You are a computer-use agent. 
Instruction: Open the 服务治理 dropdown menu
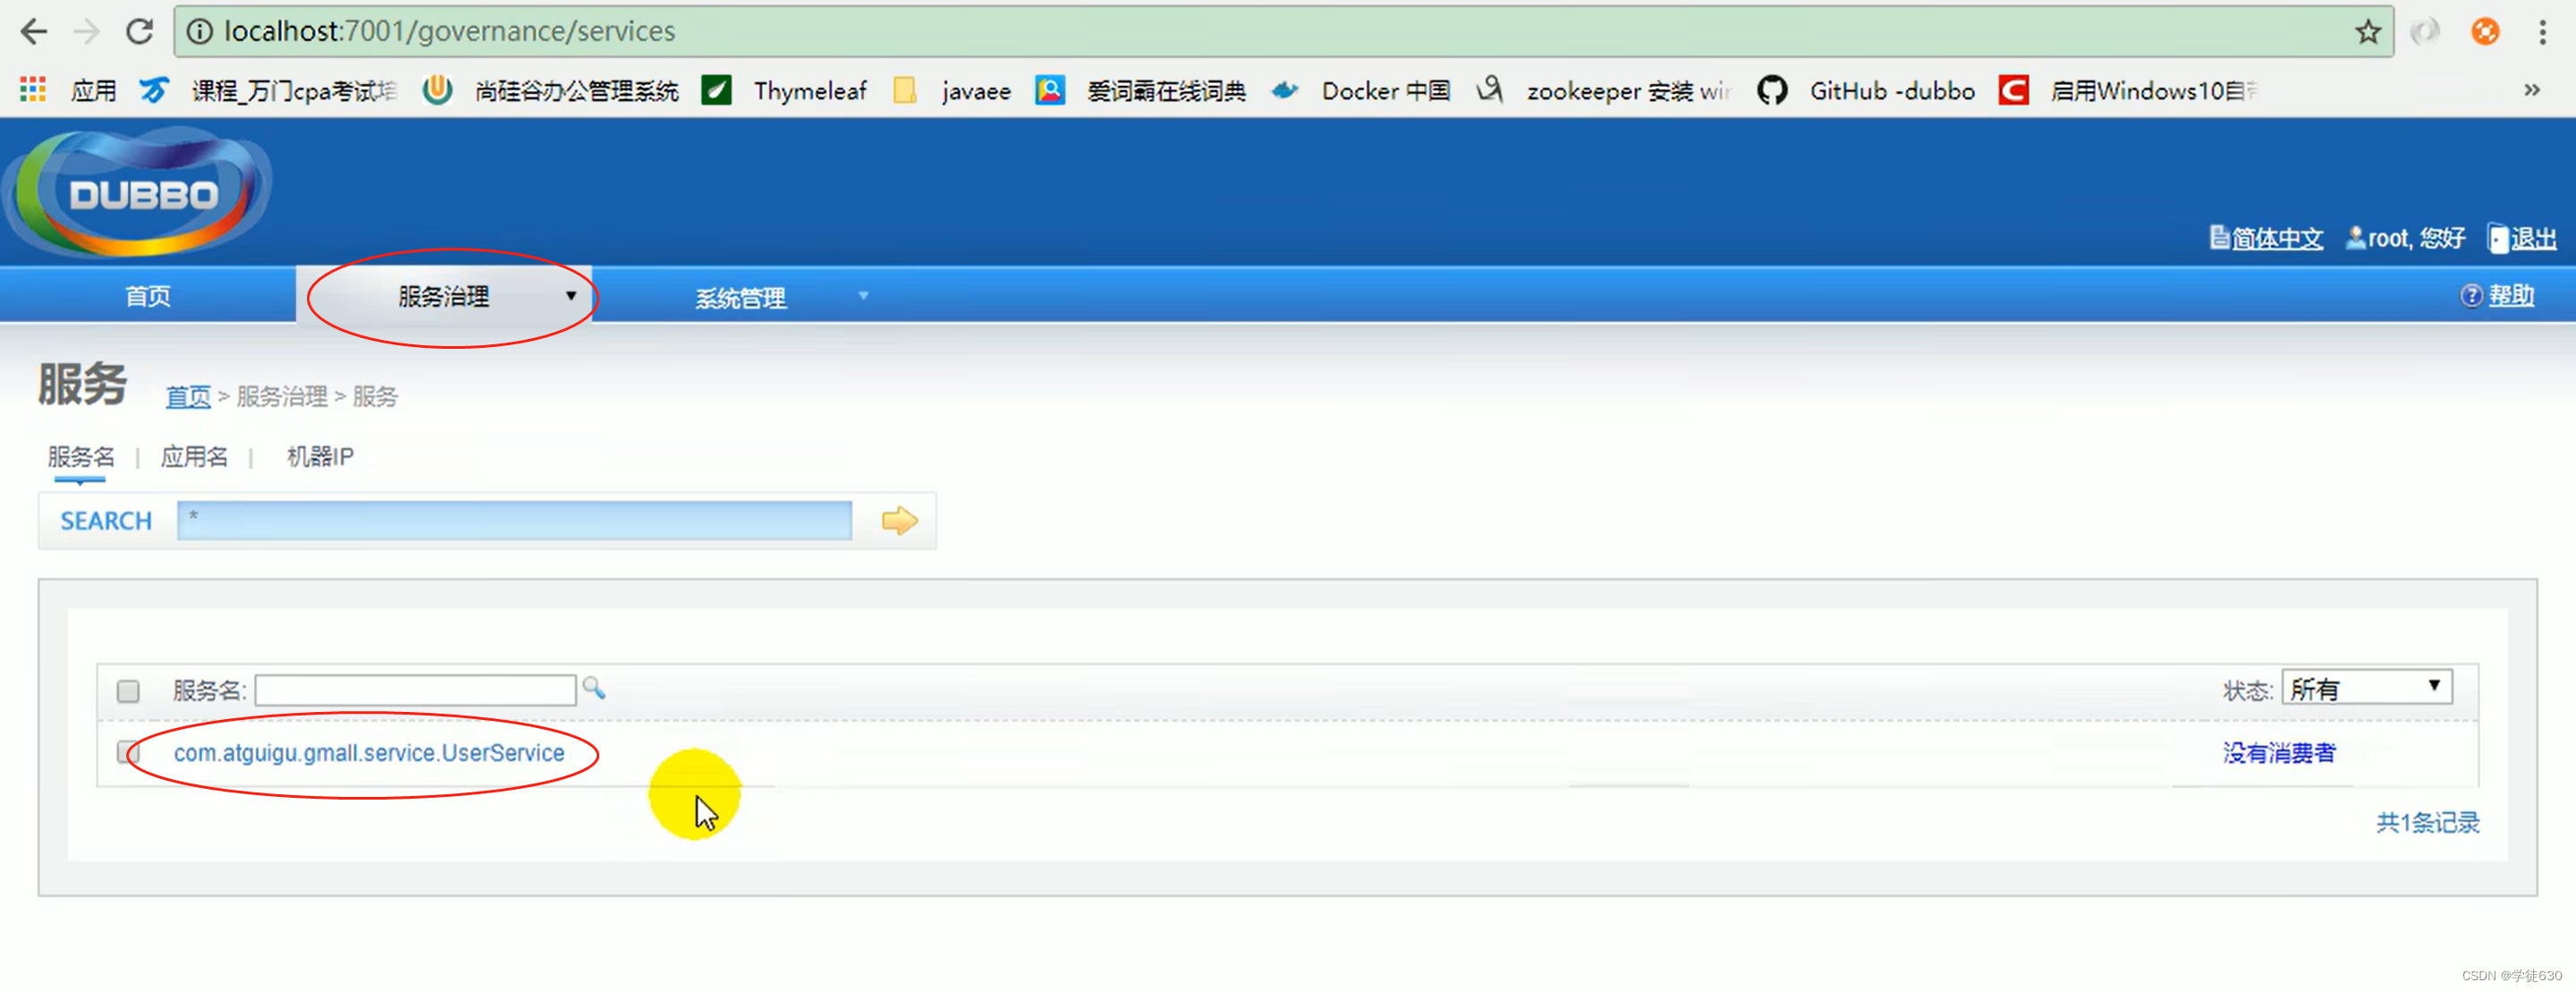click(x=444, y=296)
